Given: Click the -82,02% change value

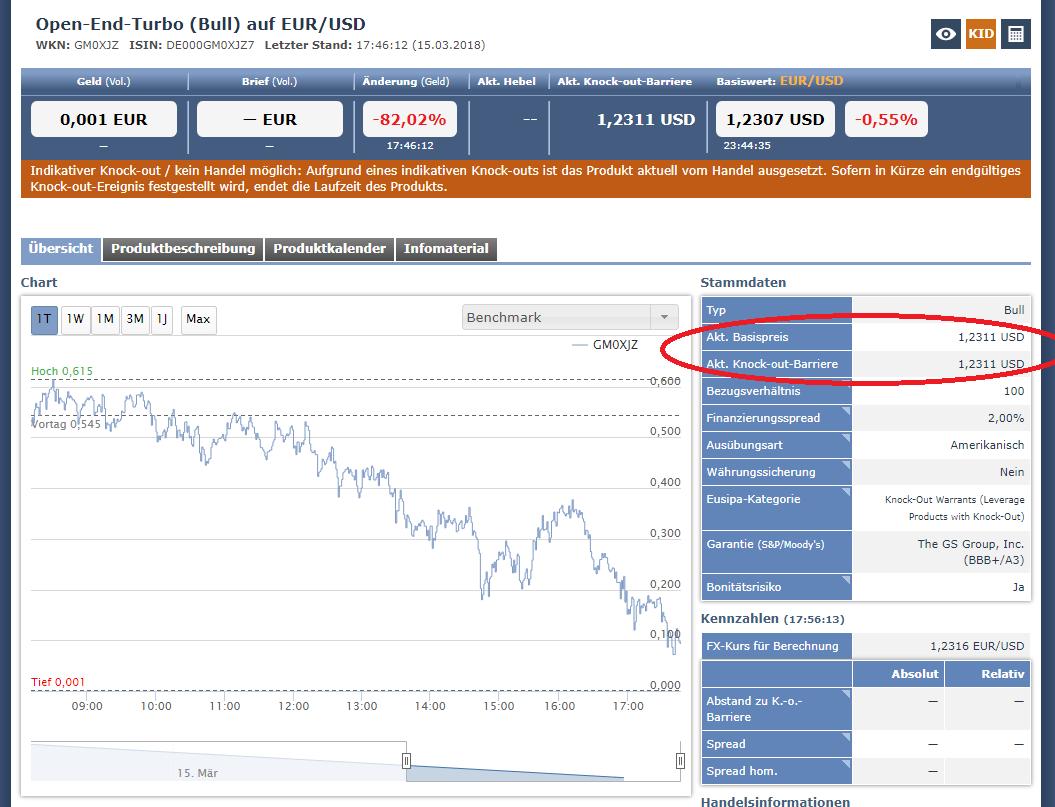Looking at the screenshot, I should [x=410, y=119].
